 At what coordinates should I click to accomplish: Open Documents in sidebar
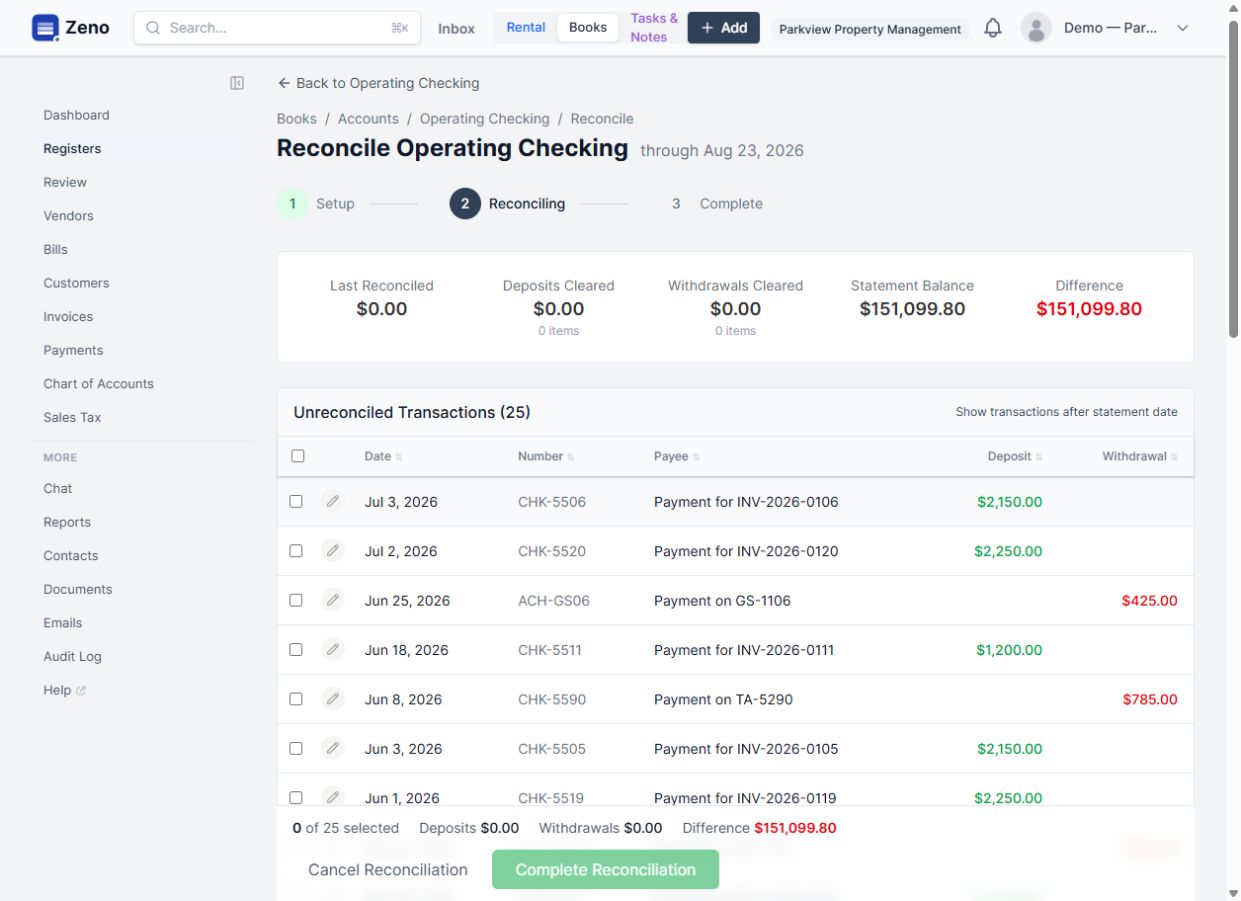(x=77, y=589)
